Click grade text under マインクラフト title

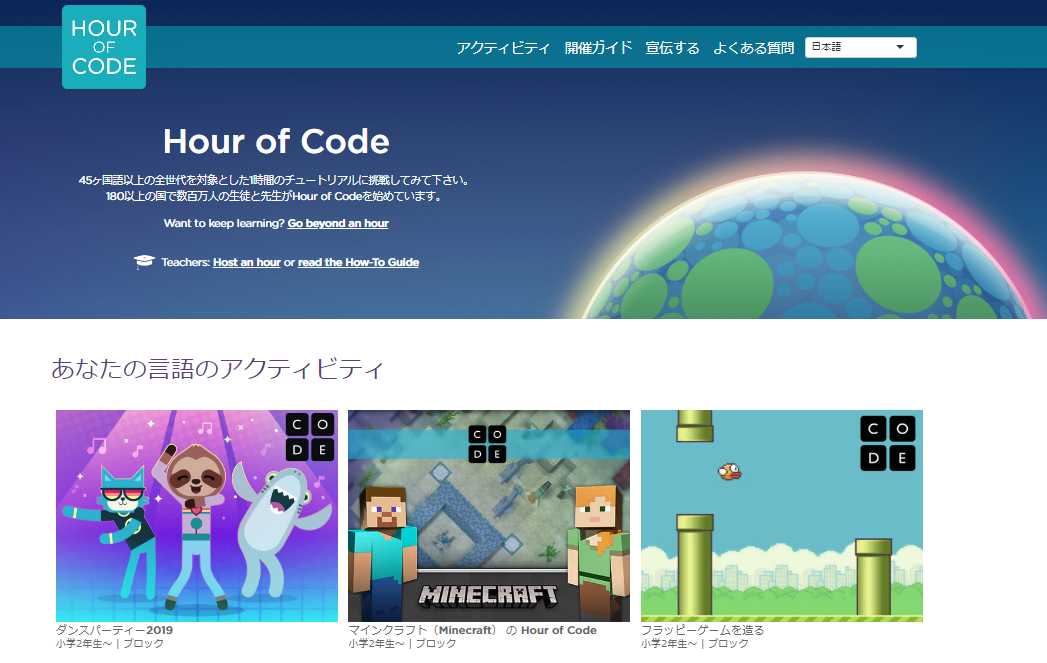coord(403,644)
